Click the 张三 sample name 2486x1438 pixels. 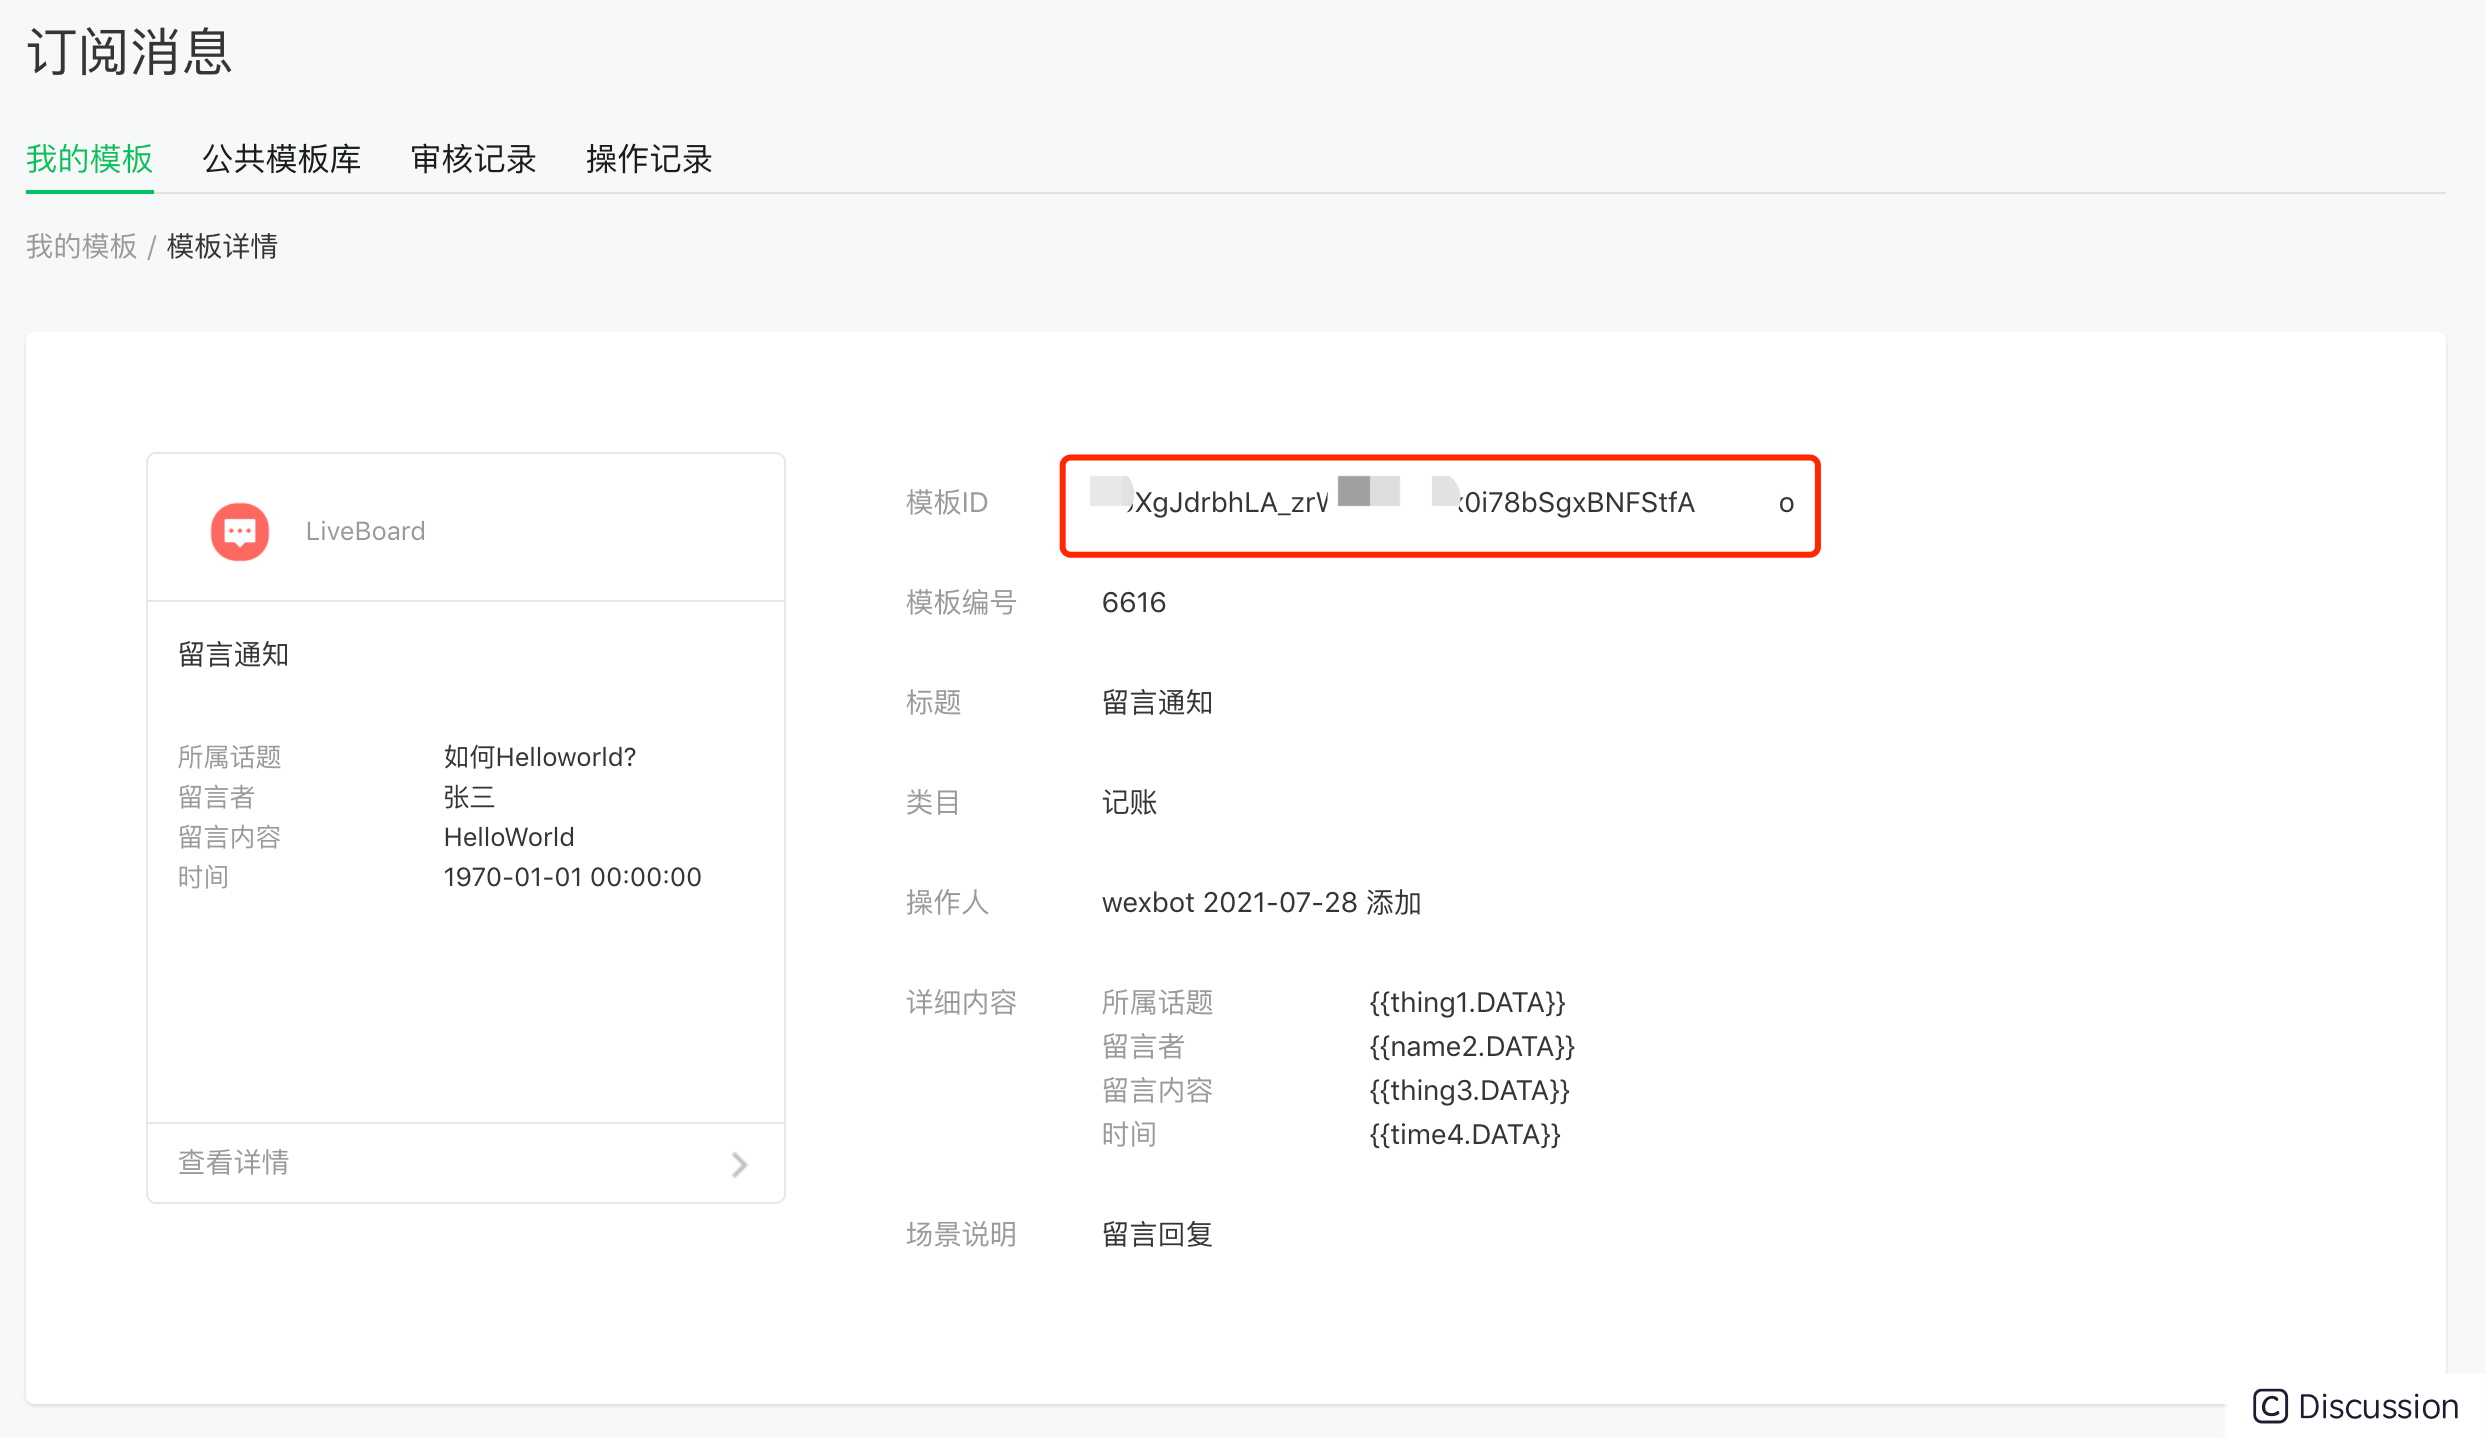pos(469,797)
